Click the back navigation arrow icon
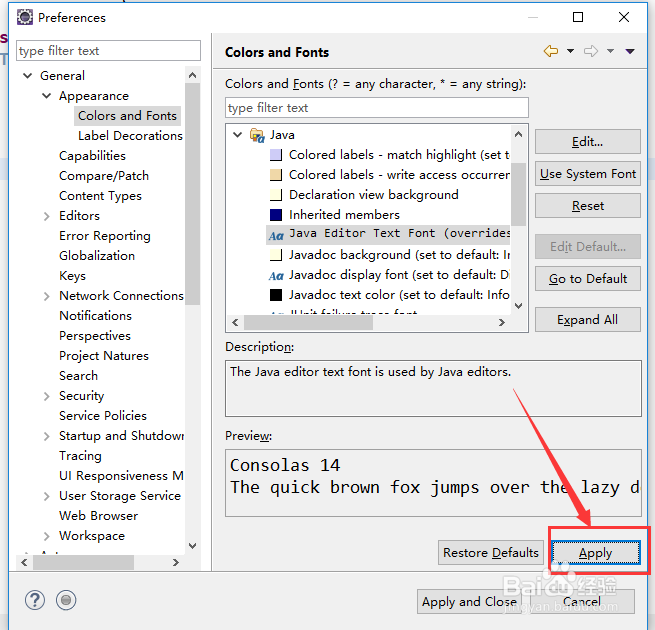Screen dimensions: 655x630 551,51
